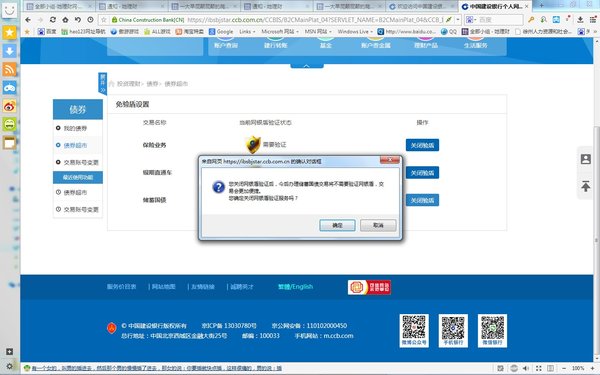
Task: Click 关闭验盾 in the 银期直通车 row
Action: pos(422,173)
